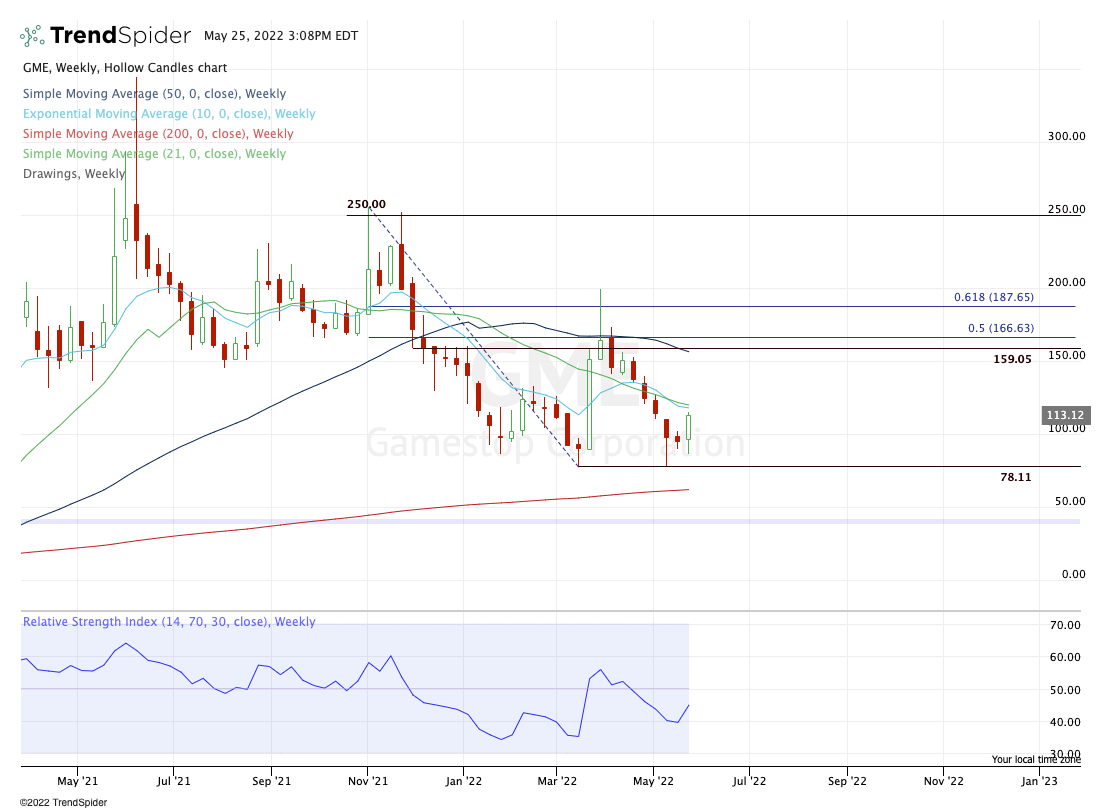Click the 200.00 price axis label
Image resolution: width=1111 pixels, height=812 pixels.
(x=1067, y=282)
